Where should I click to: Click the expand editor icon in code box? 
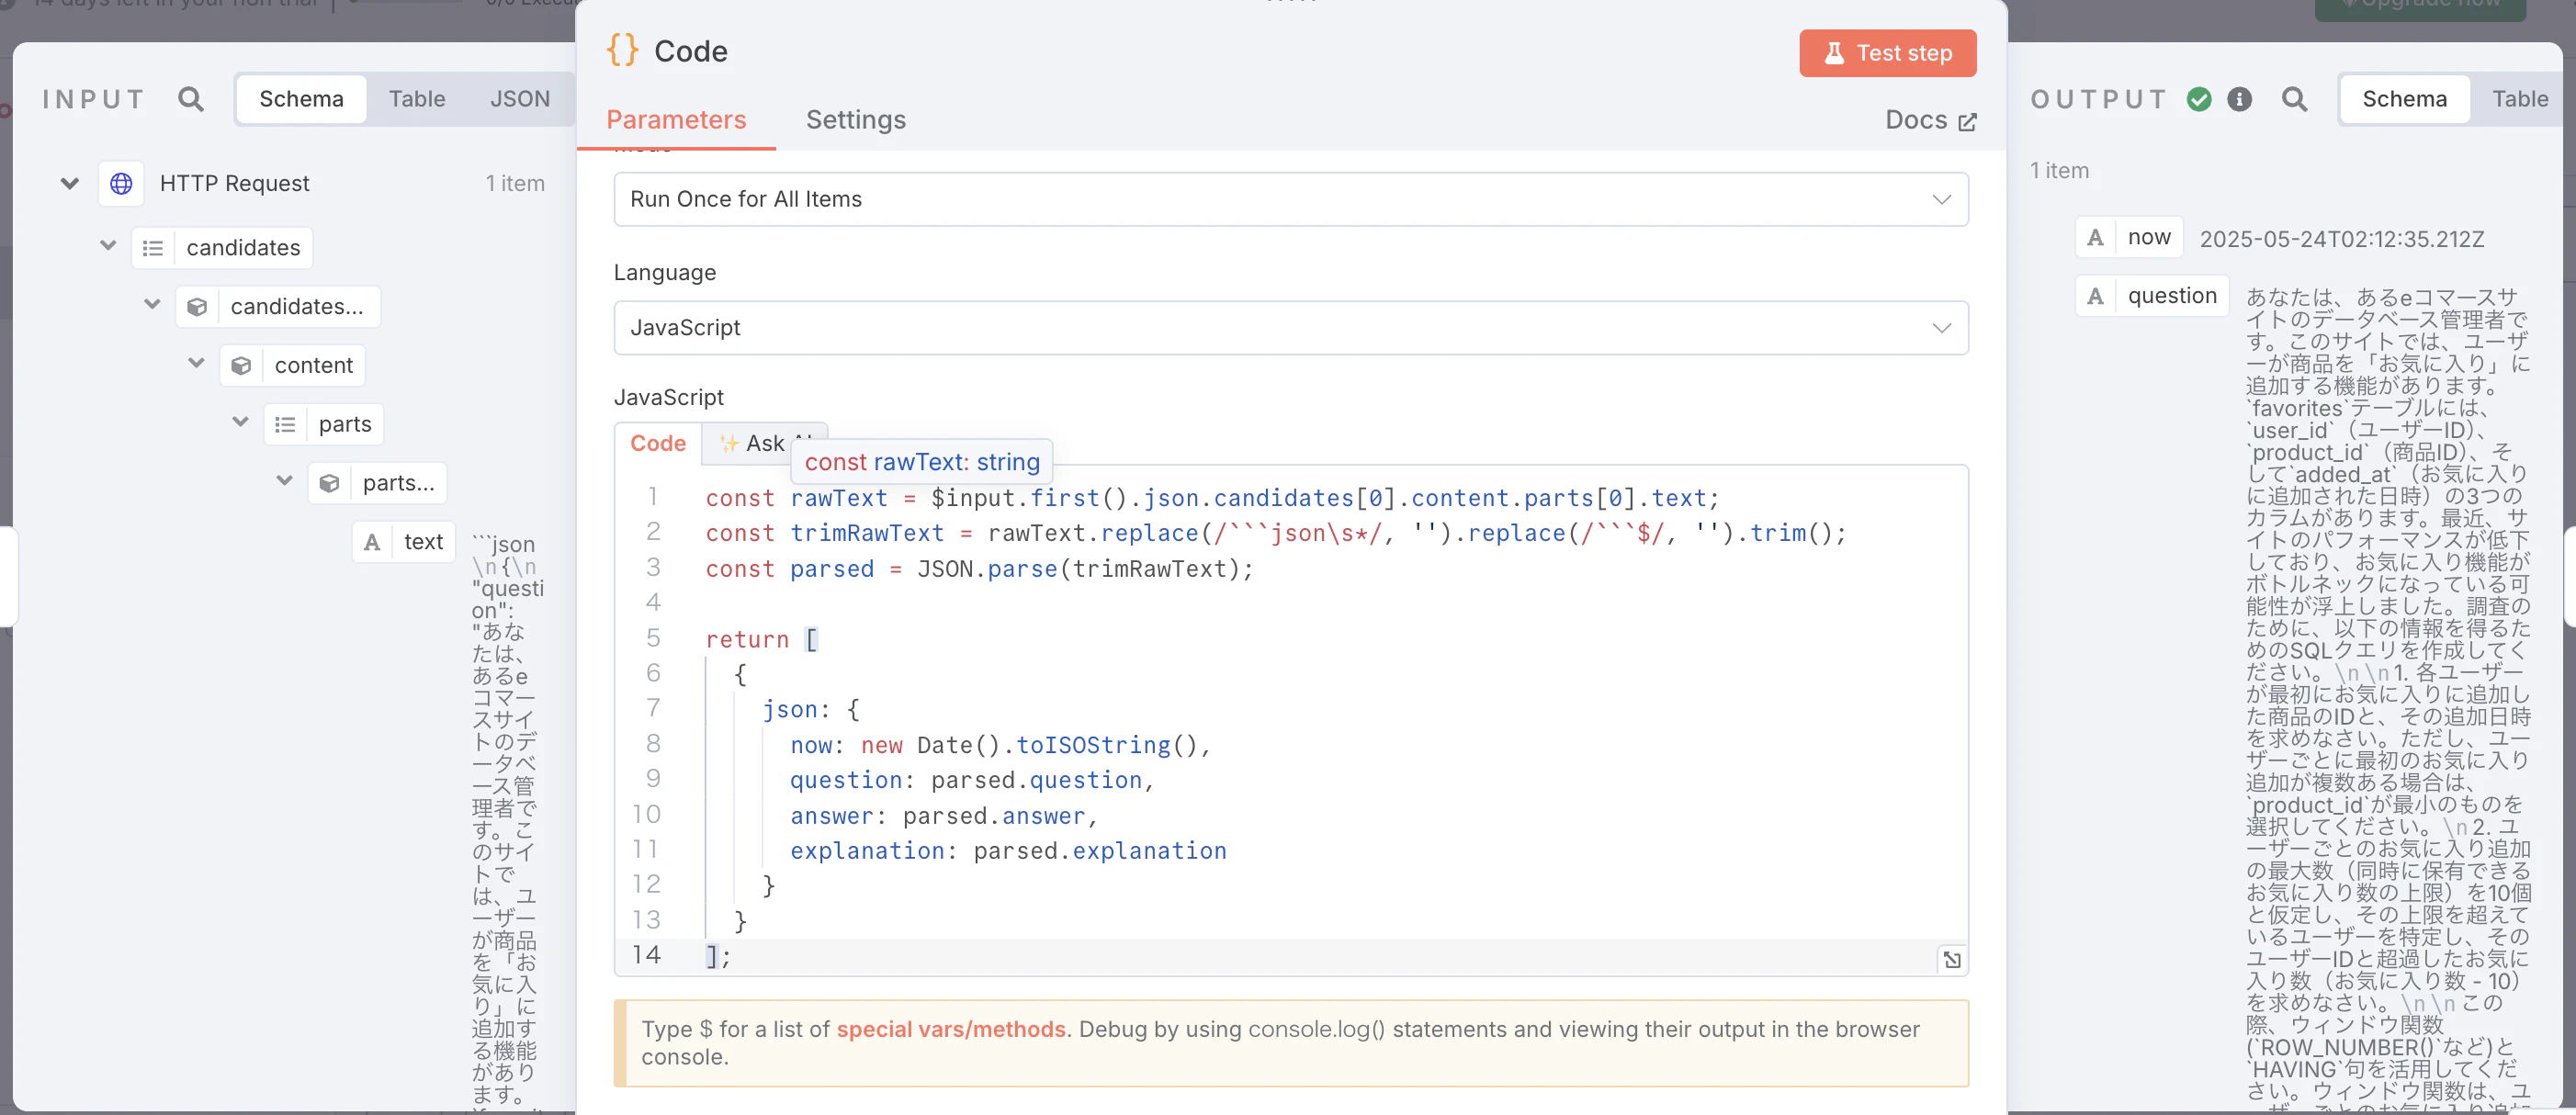tap(1952, 960)
